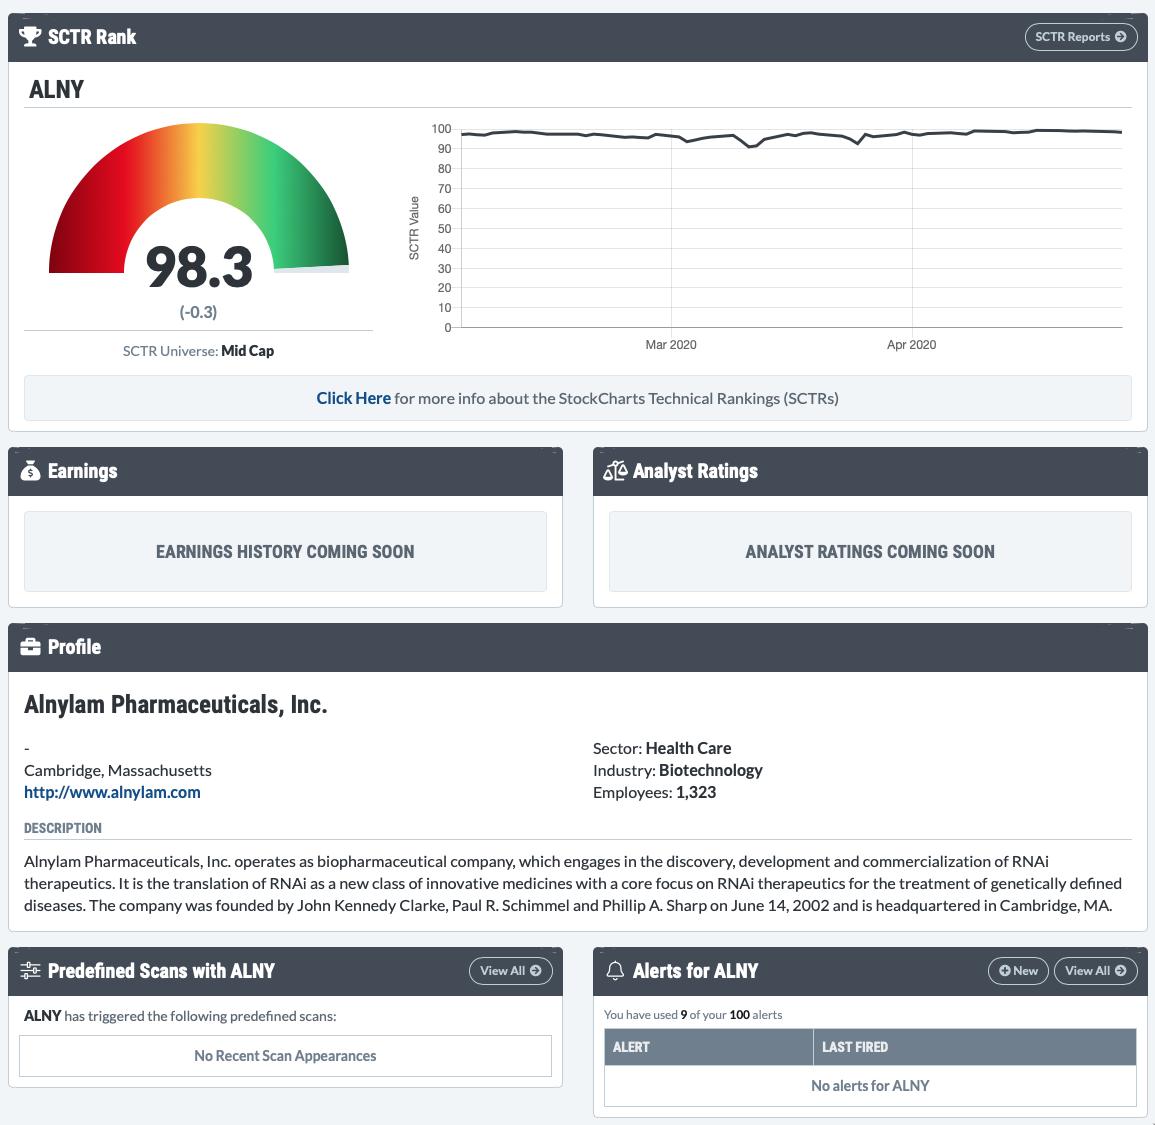Click the alerts usage count text
This screenshot has width=1155, height=1125.
pos(693,1014)
